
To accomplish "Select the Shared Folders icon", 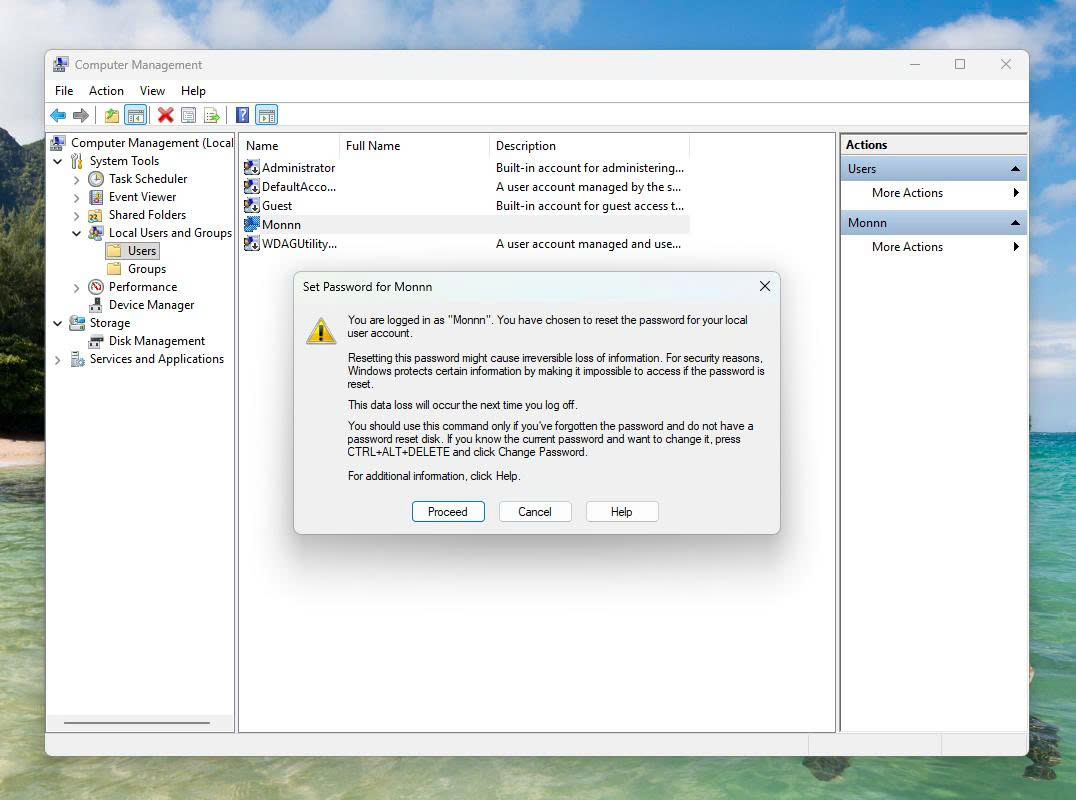I will [x=95, y=215].
